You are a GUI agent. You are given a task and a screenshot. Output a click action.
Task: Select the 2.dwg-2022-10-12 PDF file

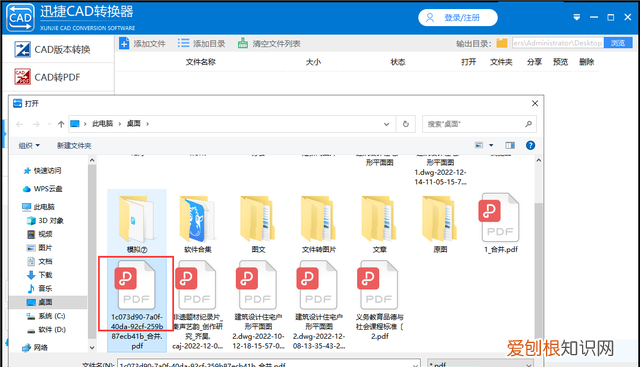click(258, 305)
